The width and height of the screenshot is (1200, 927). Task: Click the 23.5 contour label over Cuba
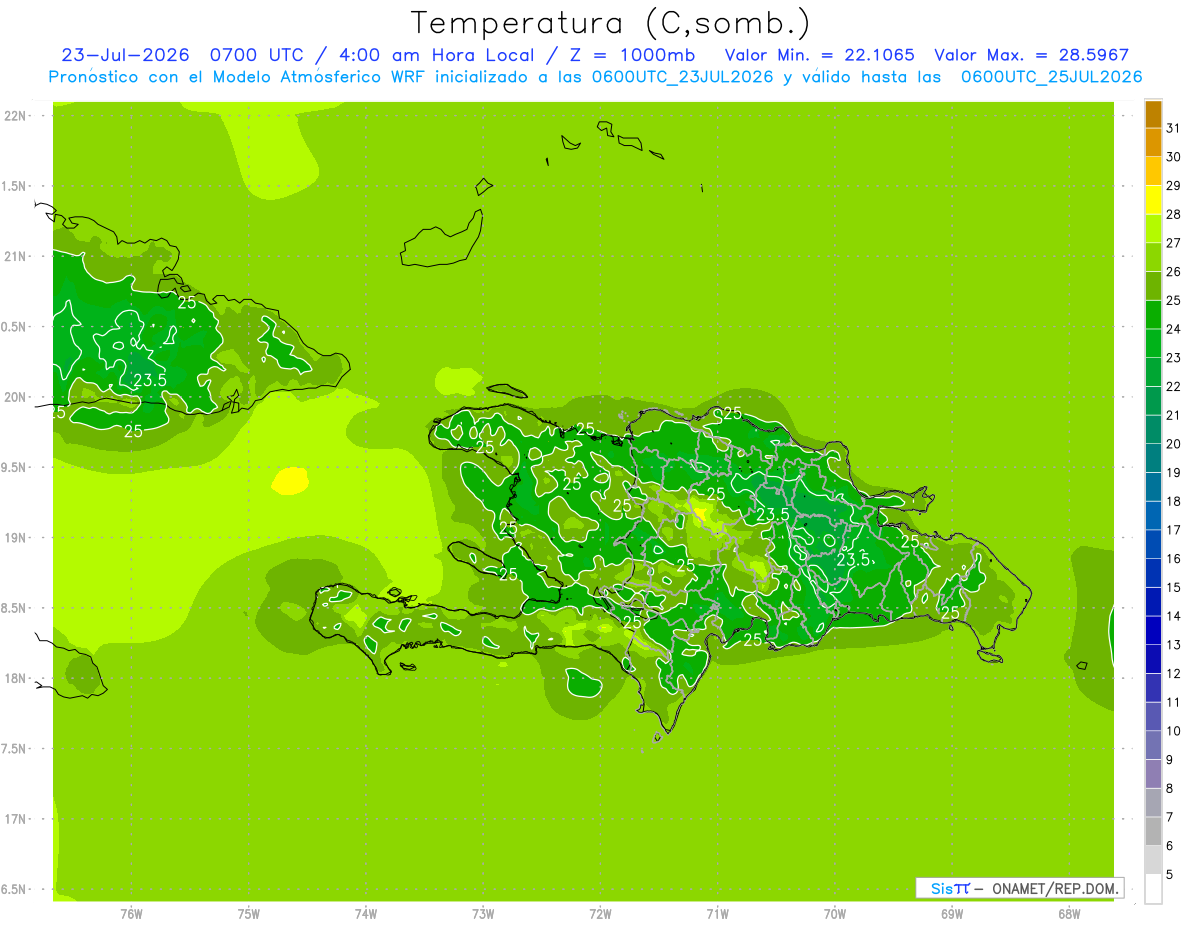click(x=150, y=379)
